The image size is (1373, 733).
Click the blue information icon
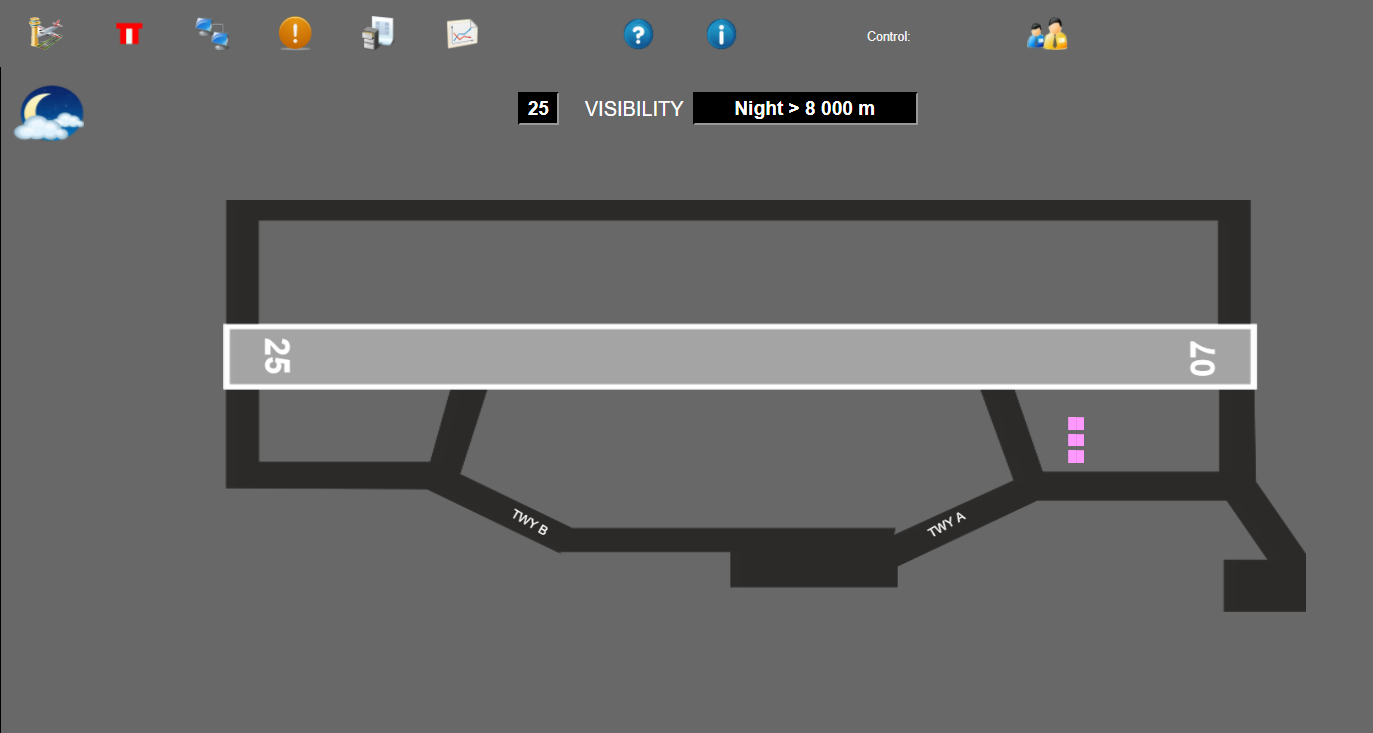click(721, 35)
